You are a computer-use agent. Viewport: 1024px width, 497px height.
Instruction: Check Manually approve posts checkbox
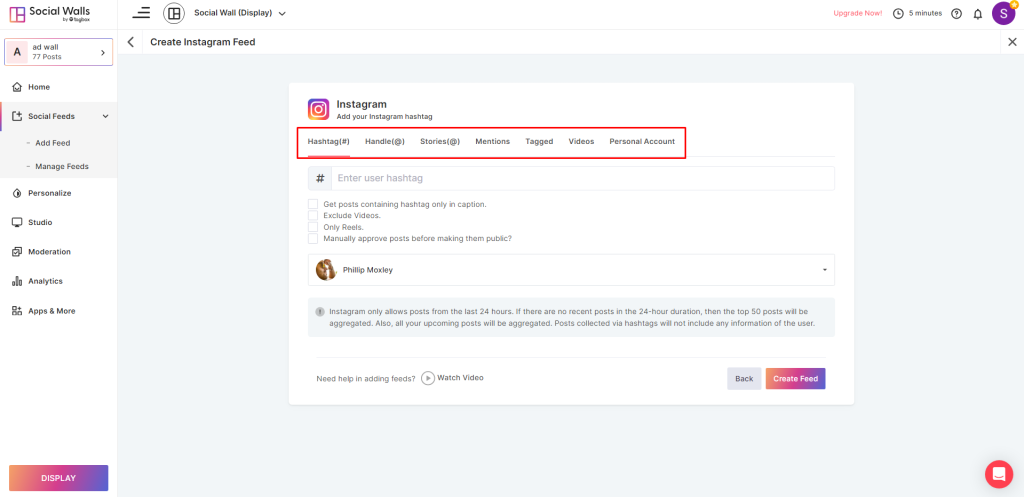click(313, 238)
